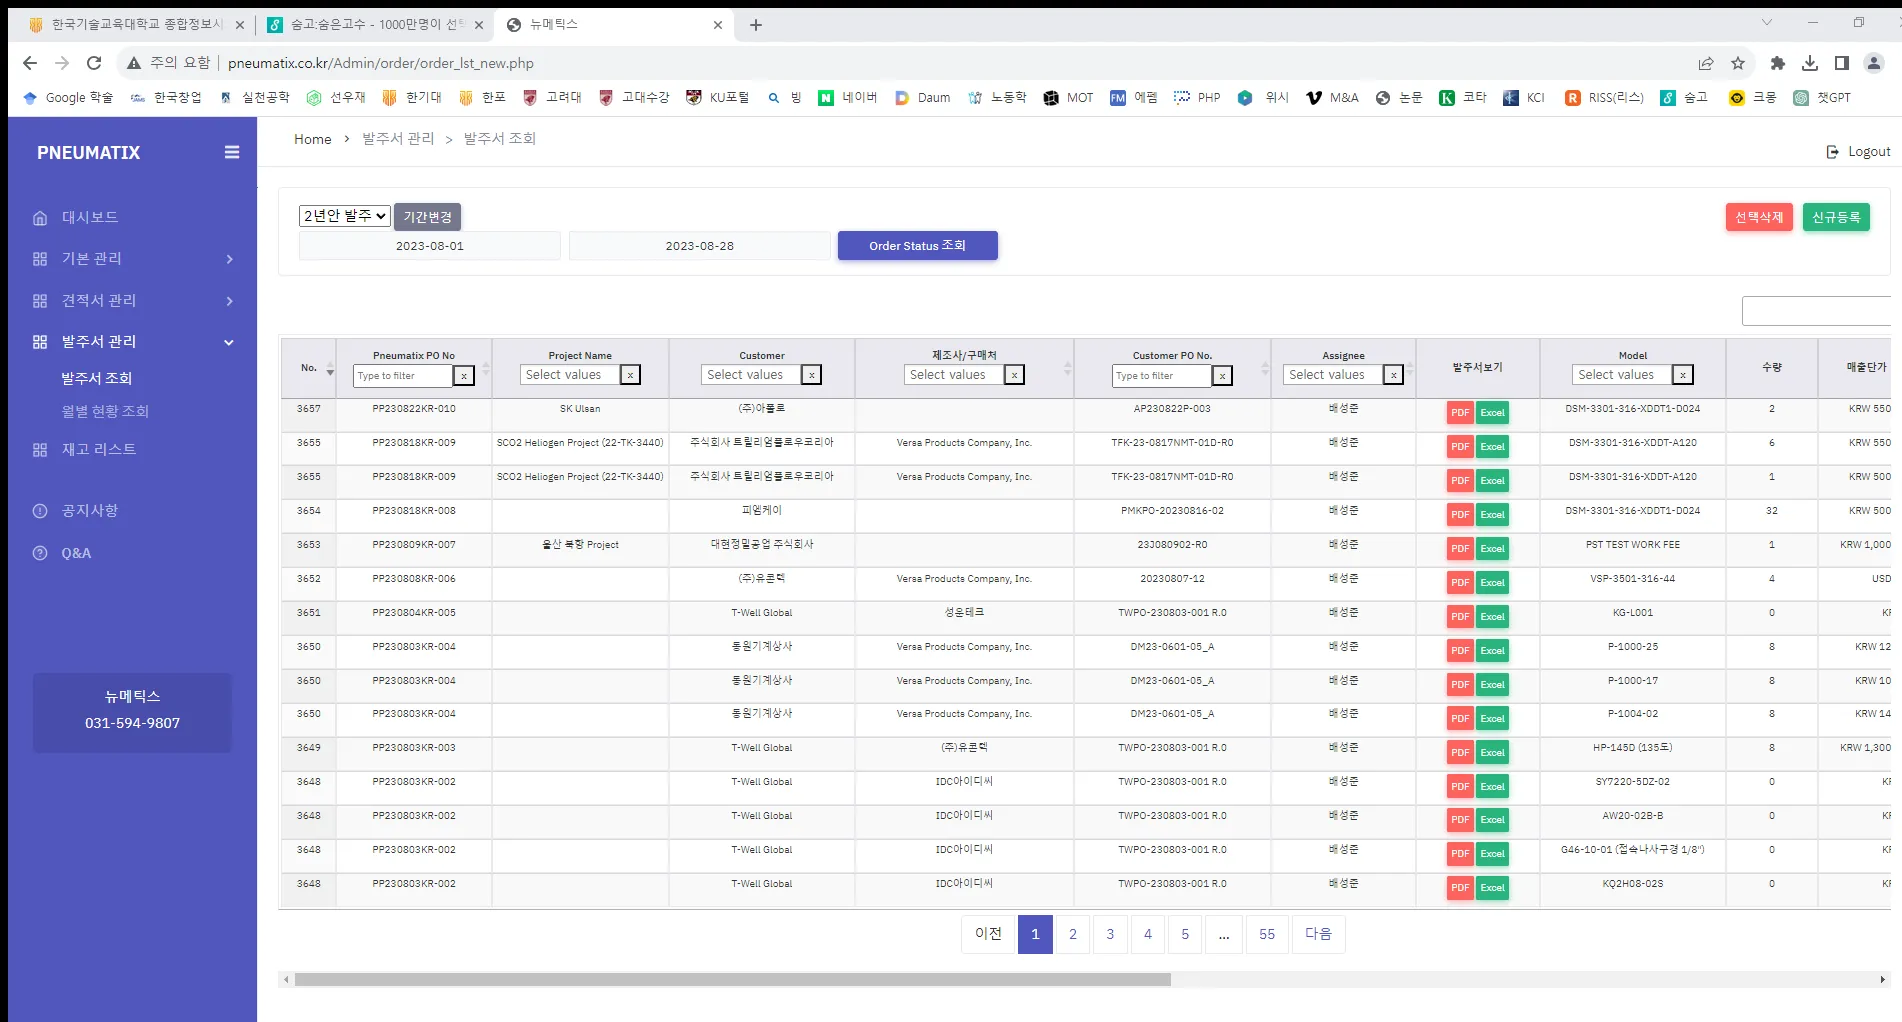Expand the 기본 관리 sidebar section
The image size is (1902, 1022).
(x=132, y=258)
